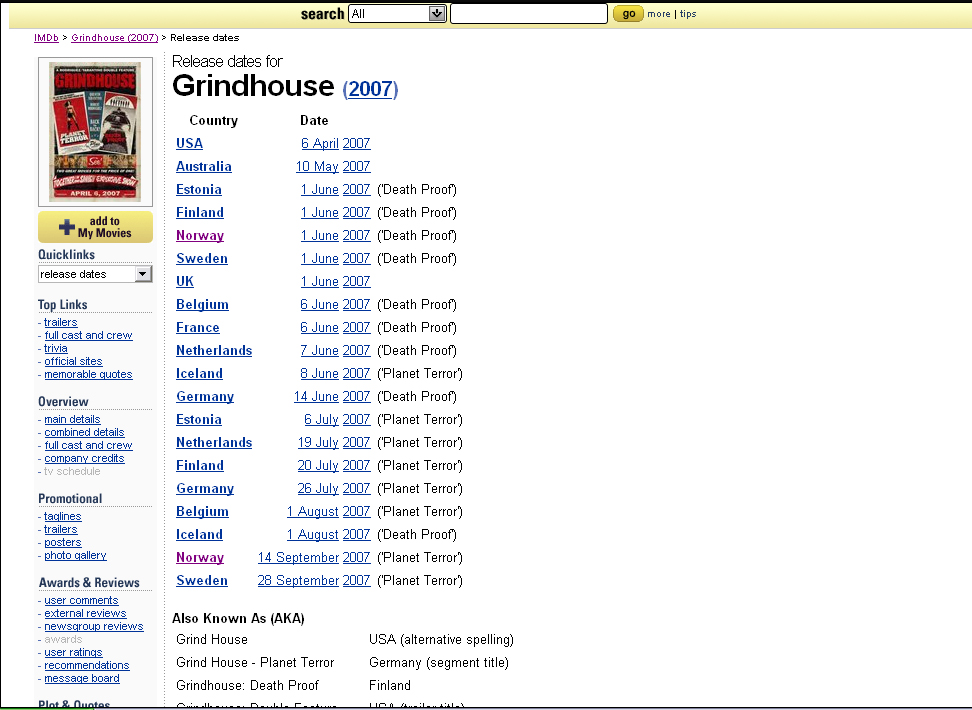
Task: Open the trivia link
Action: coord(56,348)
